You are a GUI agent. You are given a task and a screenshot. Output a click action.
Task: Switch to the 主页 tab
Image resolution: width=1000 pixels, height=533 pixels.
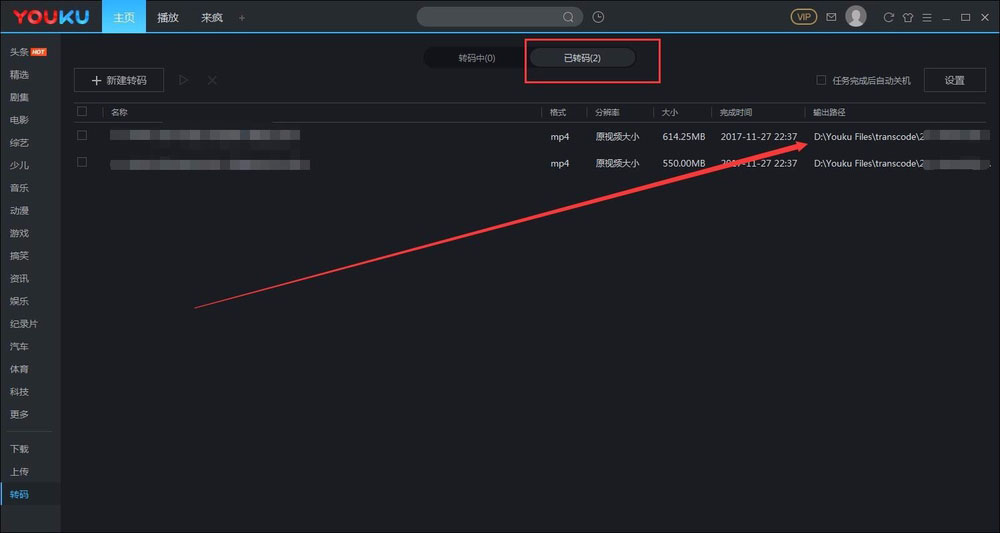click(124, 17)
